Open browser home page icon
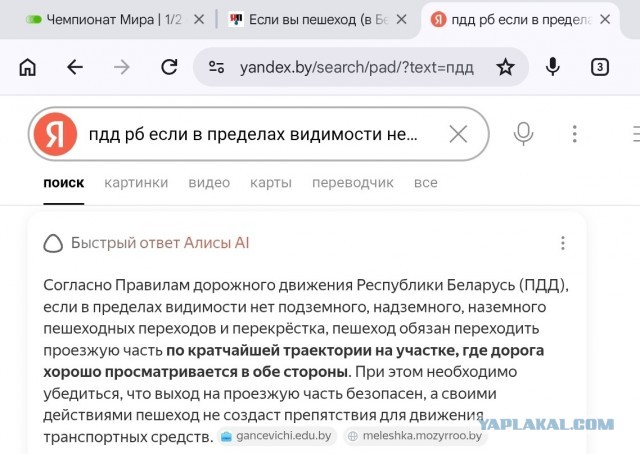 click(28, 67)
